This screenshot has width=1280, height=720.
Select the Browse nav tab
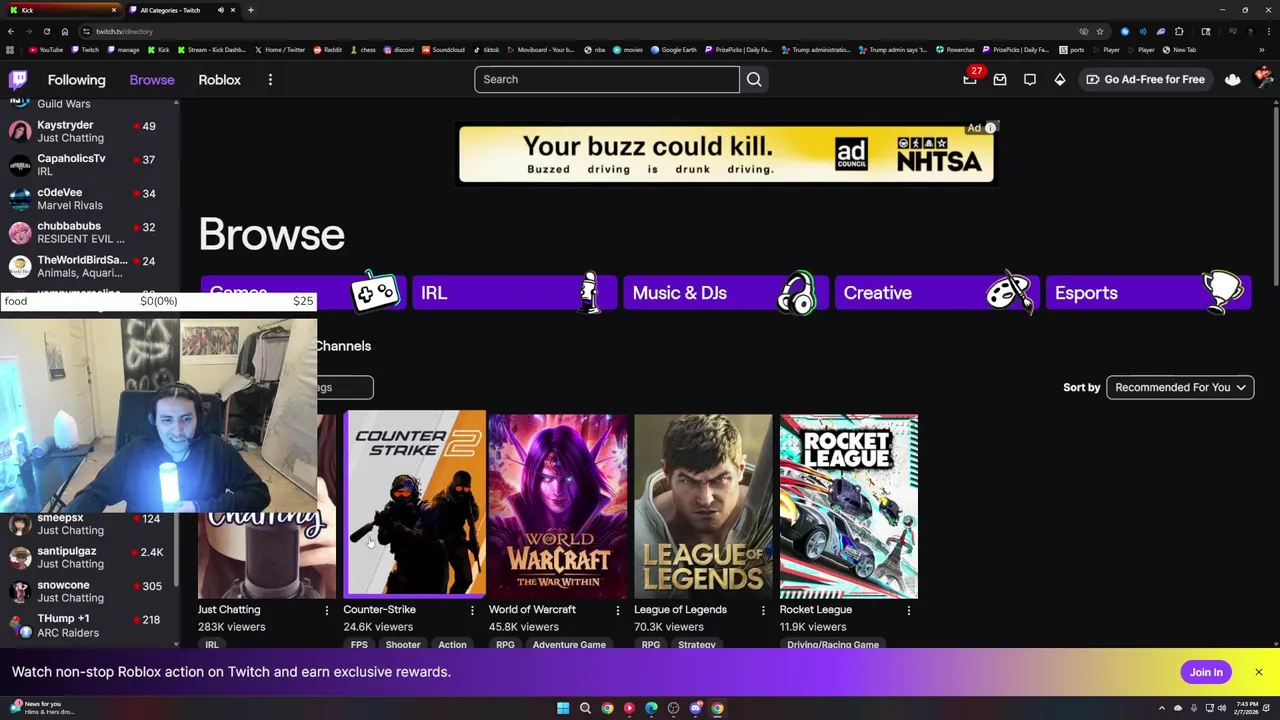[152, 80]
